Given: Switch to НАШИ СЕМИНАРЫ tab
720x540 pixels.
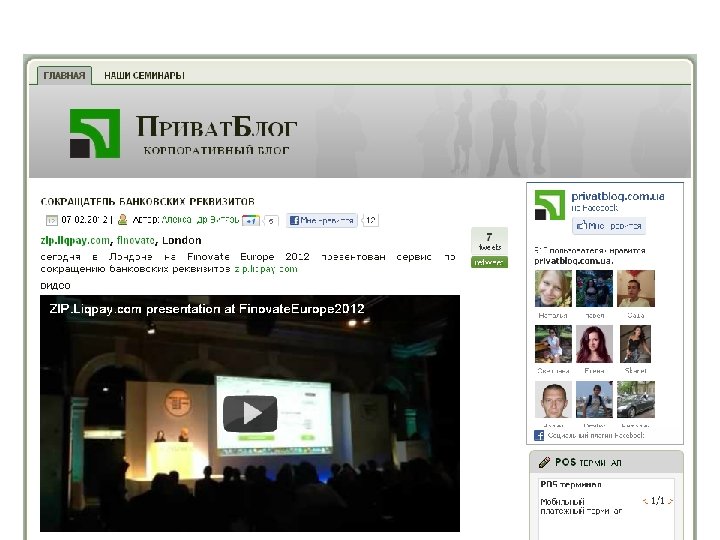Looking at the screenshot, I should pyautogui.click(x=144, y=75).
